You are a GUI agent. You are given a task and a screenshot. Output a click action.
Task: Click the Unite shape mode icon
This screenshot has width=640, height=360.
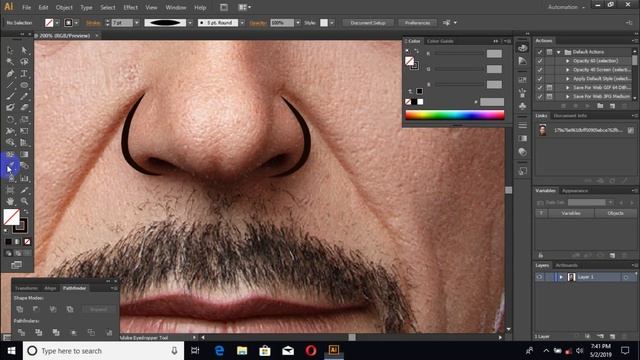[x=20, y=309]
